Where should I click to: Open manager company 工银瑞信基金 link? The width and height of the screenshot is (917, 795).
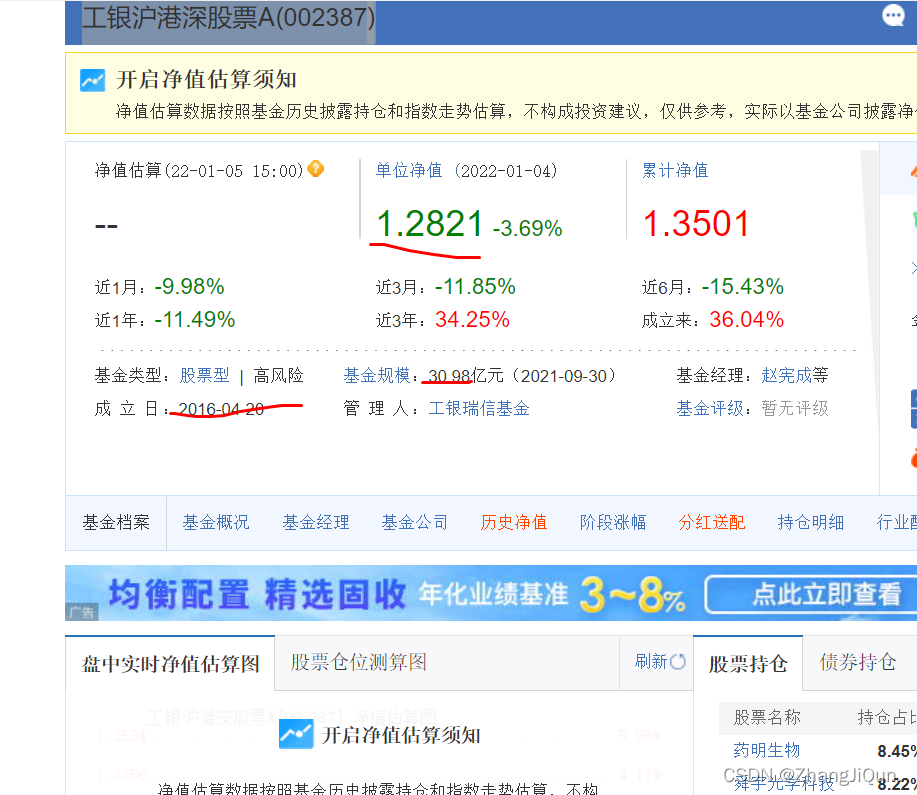coord(479,408)
